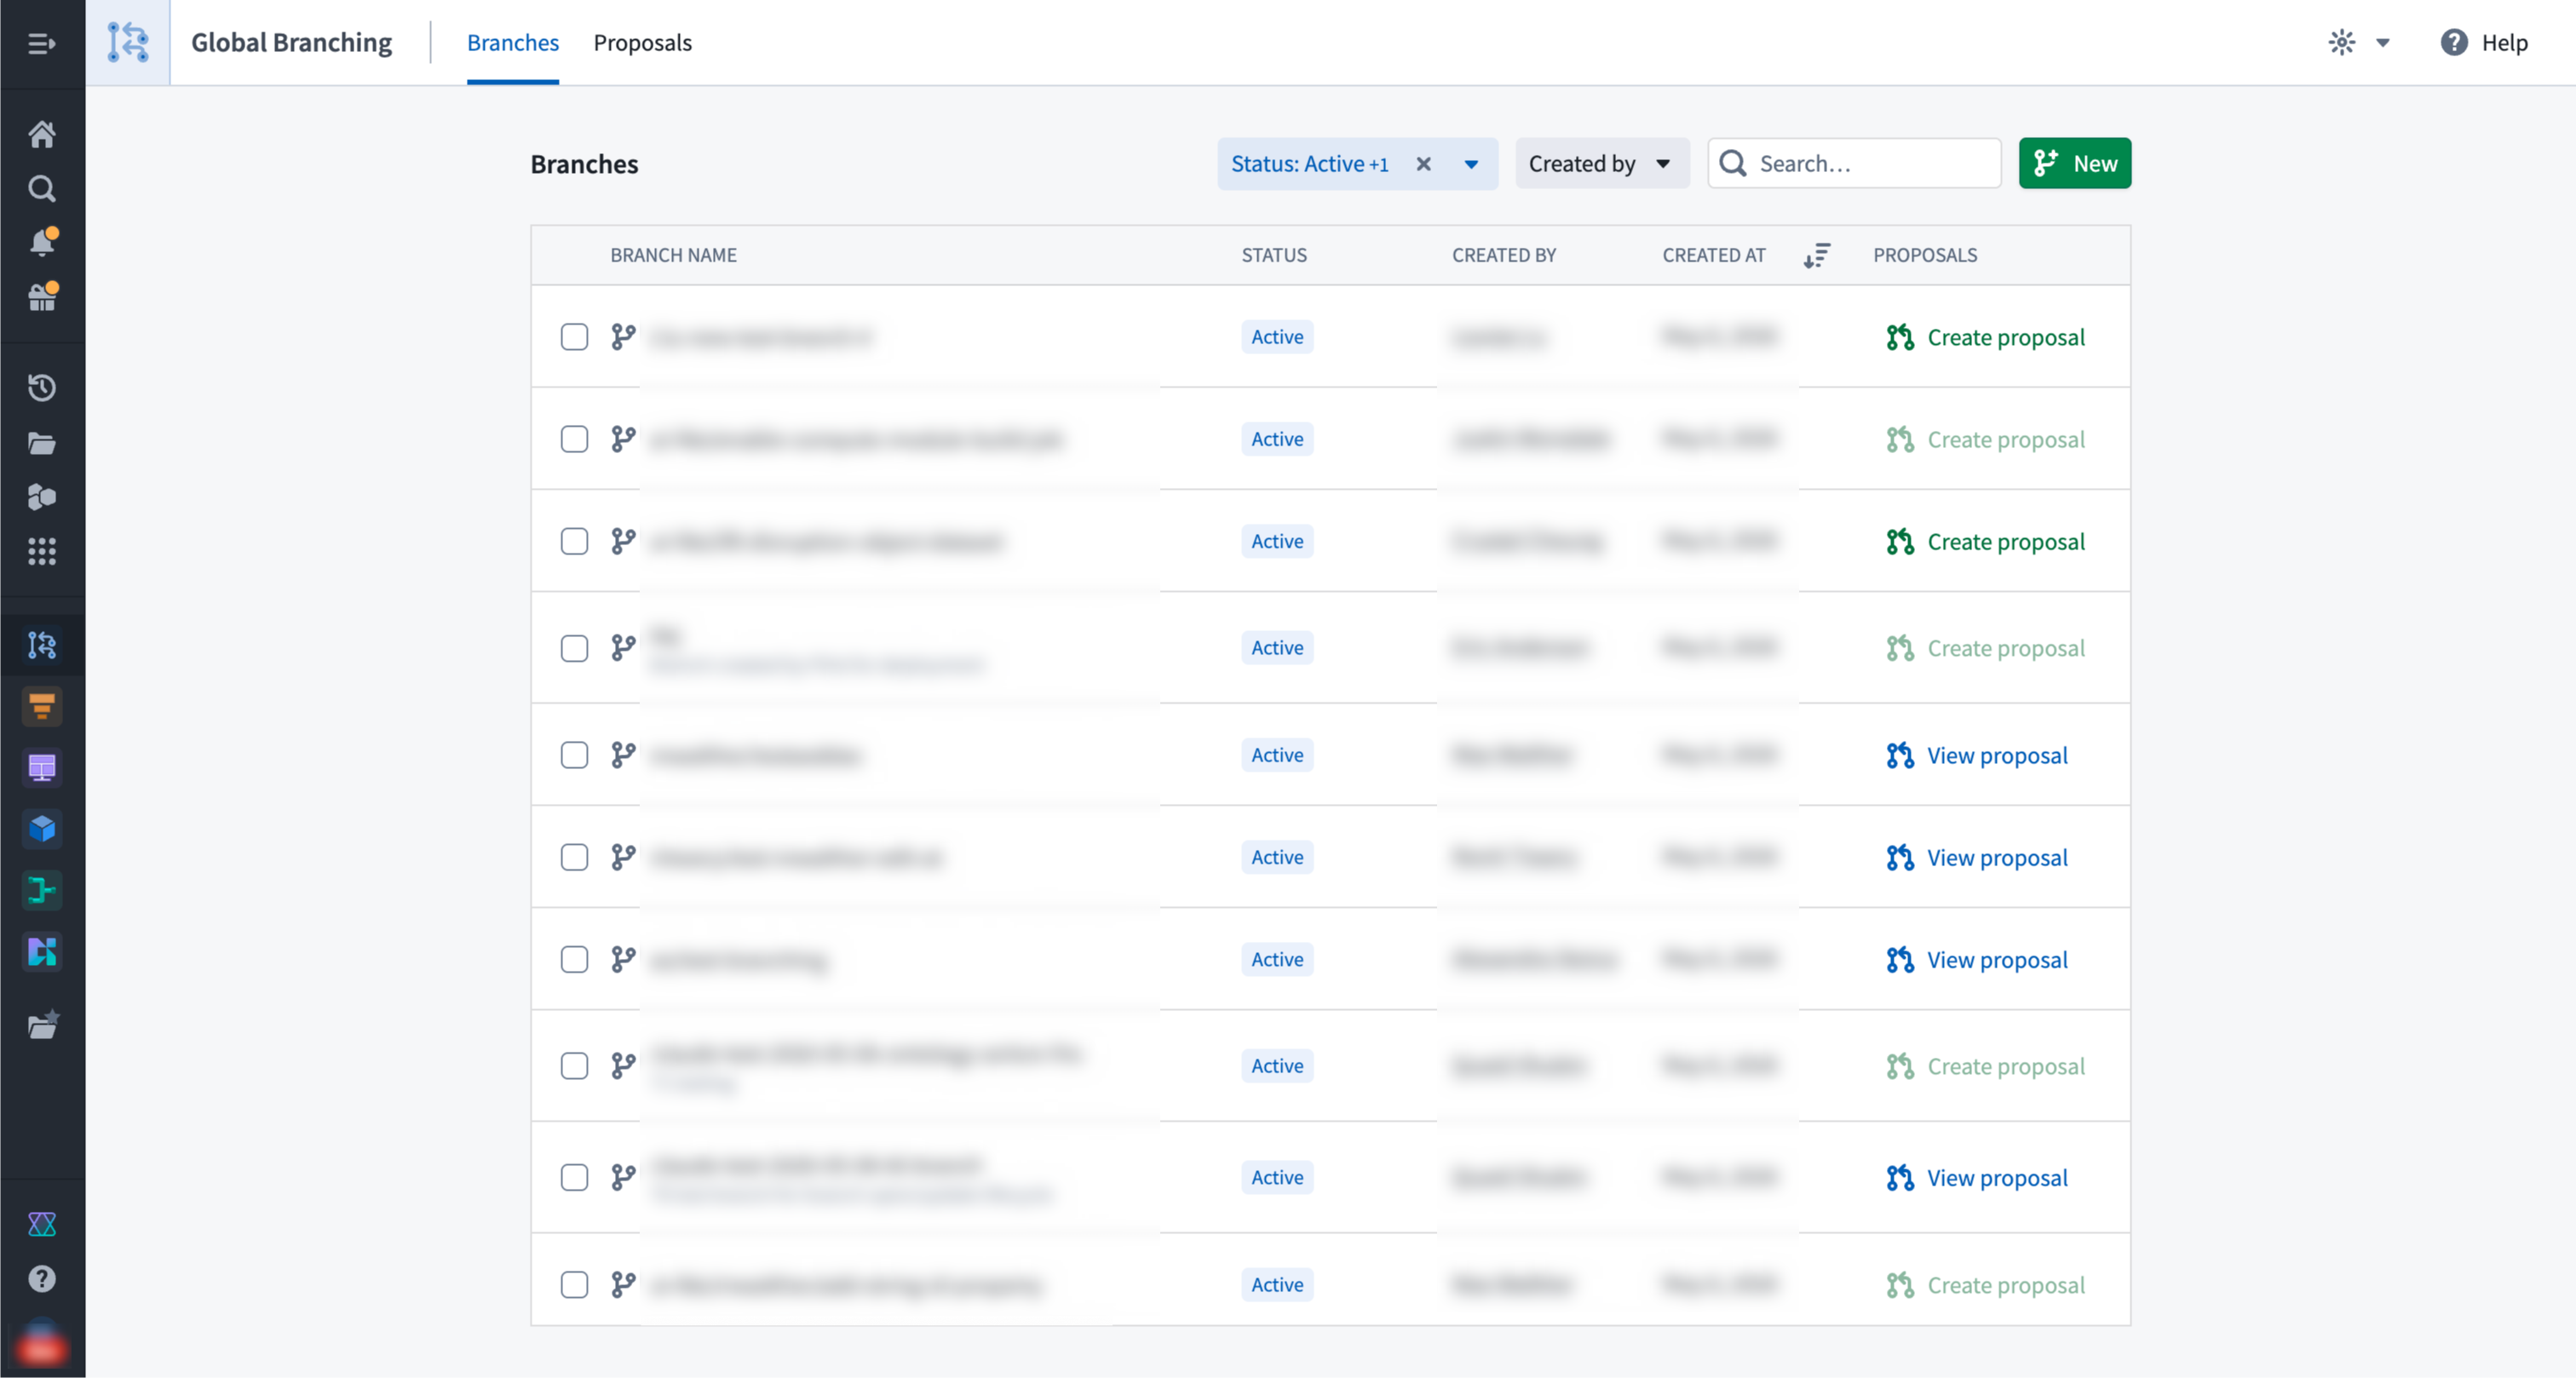The width and height of the screenshot is (2576, 1378).
Task: Open the green pipeline app icon
Action: coord(41,889)
